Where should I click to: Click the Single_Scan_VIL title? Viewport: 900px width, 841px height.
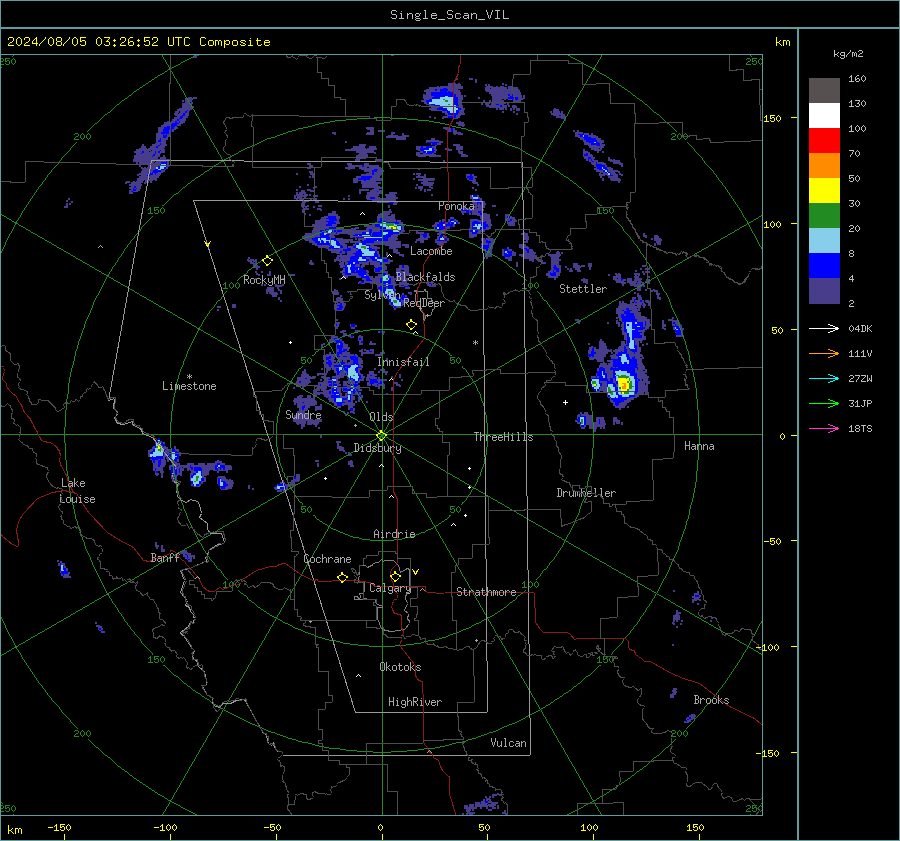tap(449, 14)
